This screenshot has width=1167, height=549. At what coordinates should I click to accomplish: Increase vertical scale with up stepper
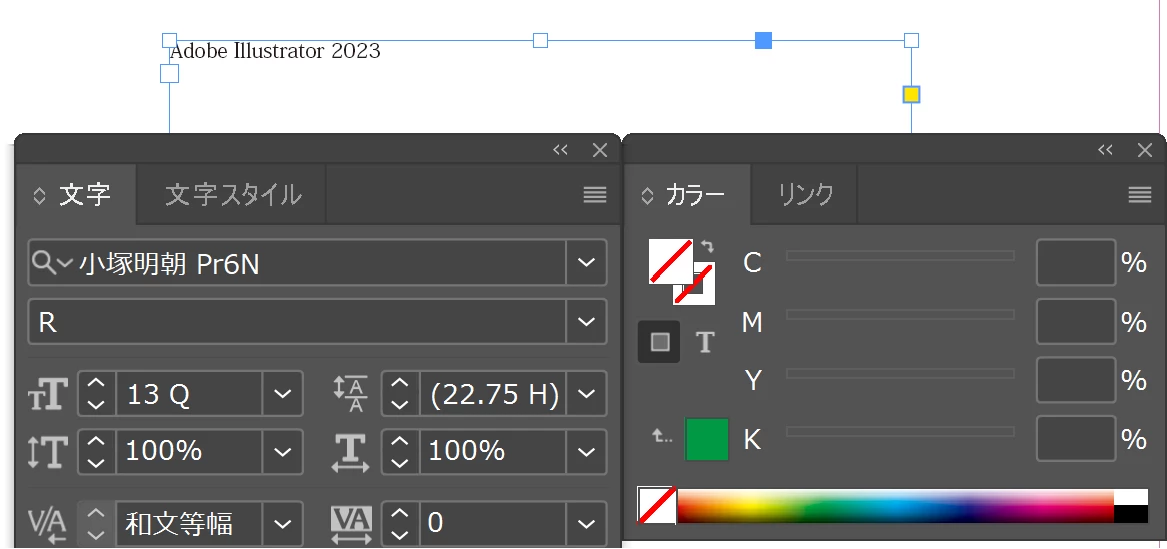(97, 442)
